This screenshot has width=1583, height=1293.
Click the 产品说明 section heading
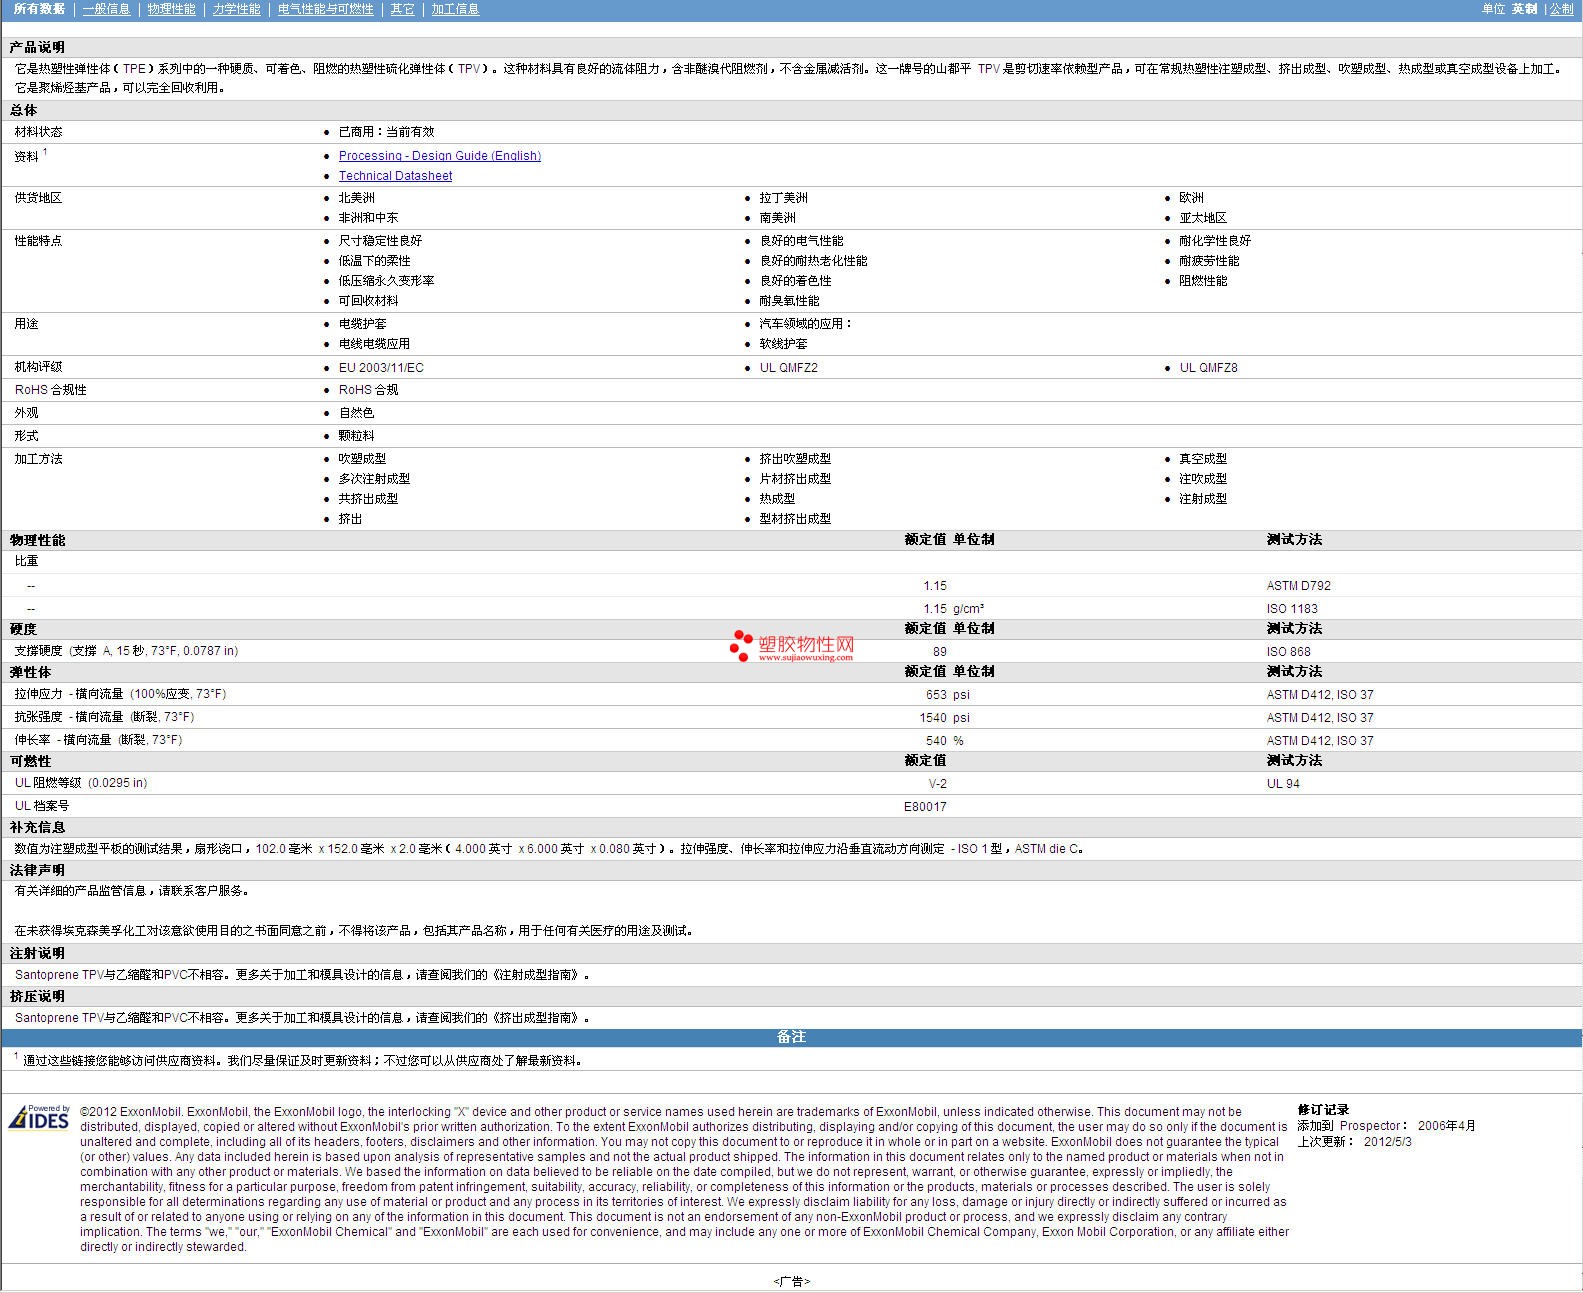pos(37,47)
